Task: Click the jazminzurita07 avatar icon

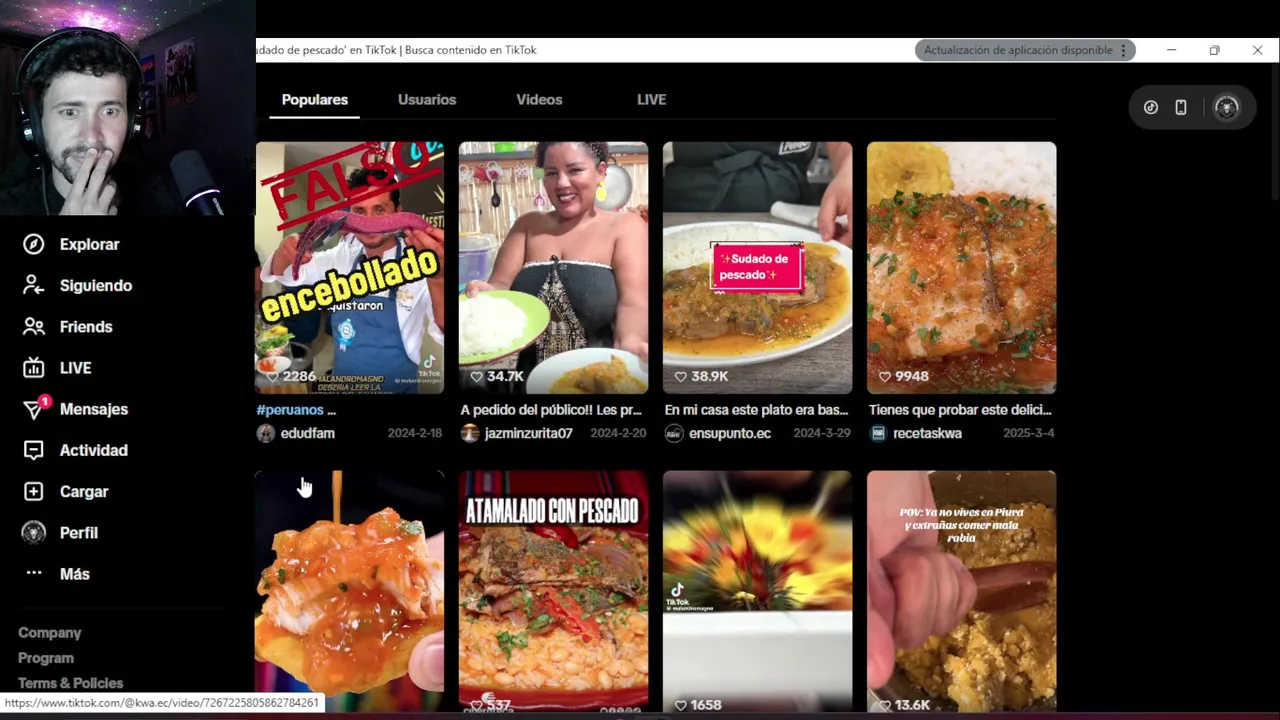Action: point(469,433)
